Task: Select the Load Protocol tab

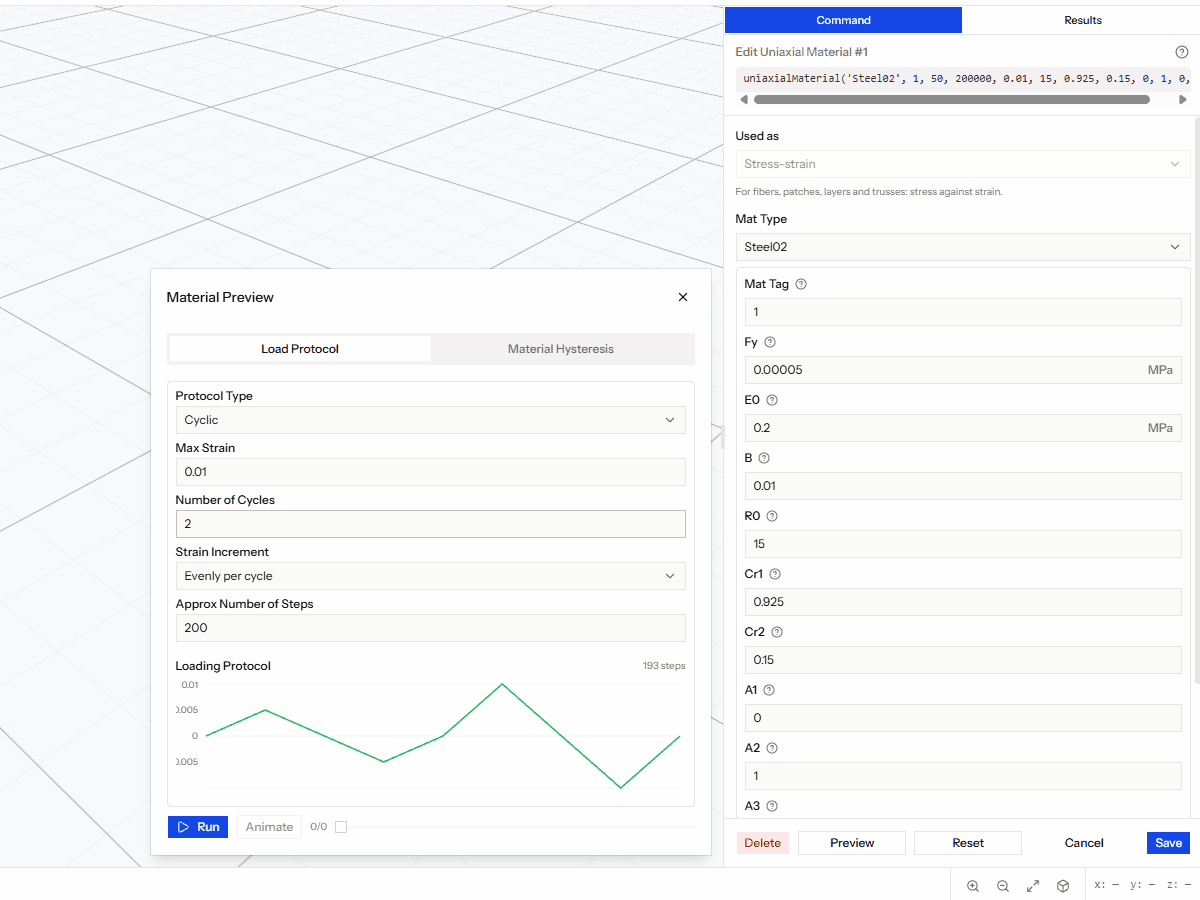Action: click(x=300, y=349)
